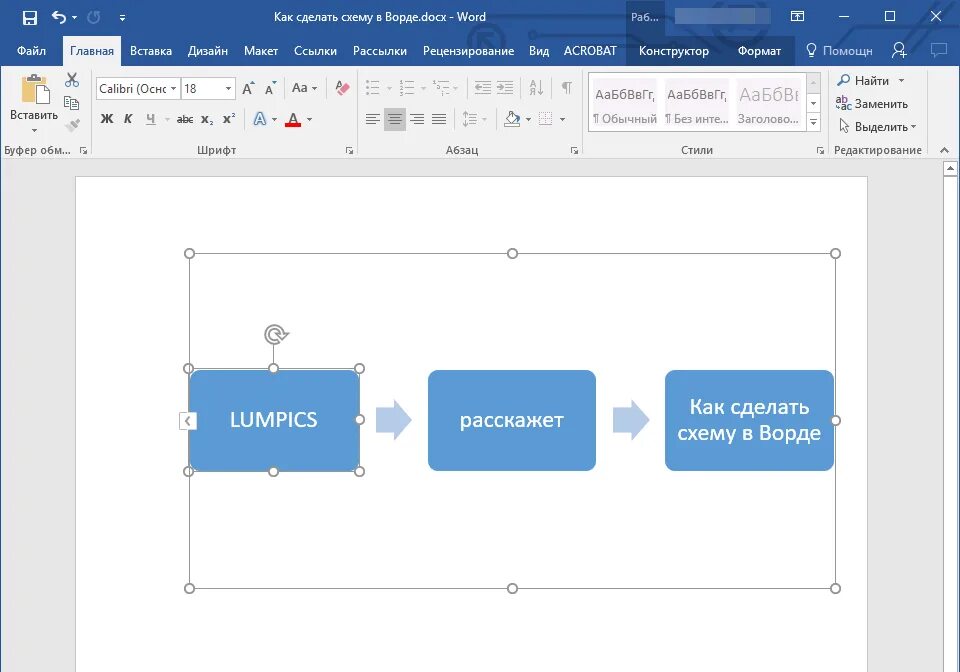Show paragraph marks with the pilcrow

567,88
